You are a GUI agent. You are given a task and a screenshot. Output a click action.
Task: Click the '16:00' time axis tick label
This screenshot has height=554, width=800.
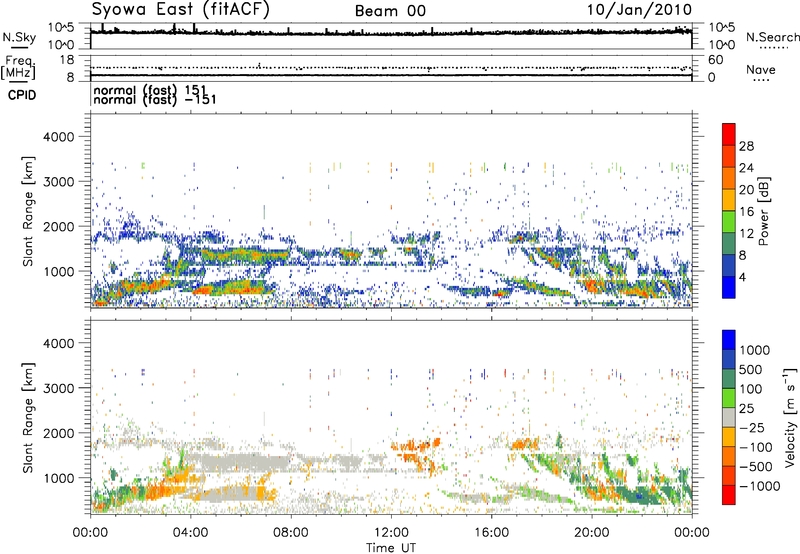[491, 533]
